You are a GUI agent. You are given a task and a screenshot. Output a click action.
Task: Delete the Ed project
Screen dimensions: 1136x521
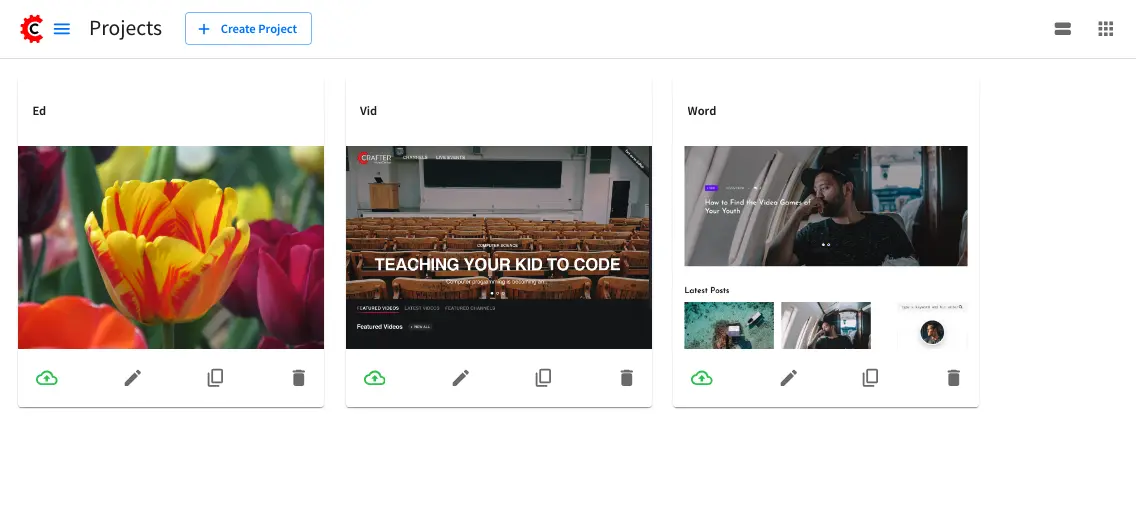click(298, 378)
